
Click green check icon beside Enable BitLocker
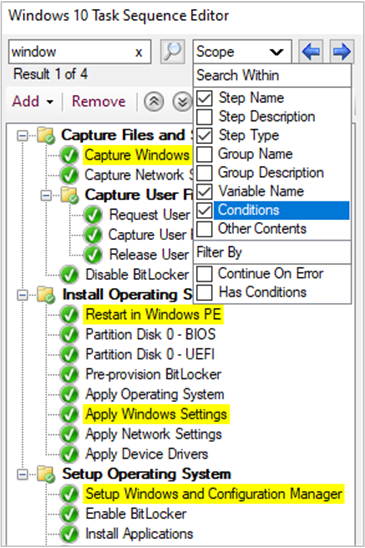(x=69, y=514)
